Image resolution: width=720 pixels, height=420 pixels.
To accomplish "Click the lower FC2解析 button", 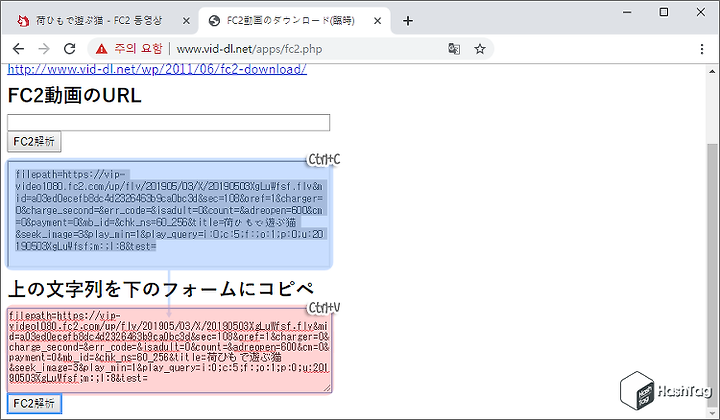I will [34, 403].
